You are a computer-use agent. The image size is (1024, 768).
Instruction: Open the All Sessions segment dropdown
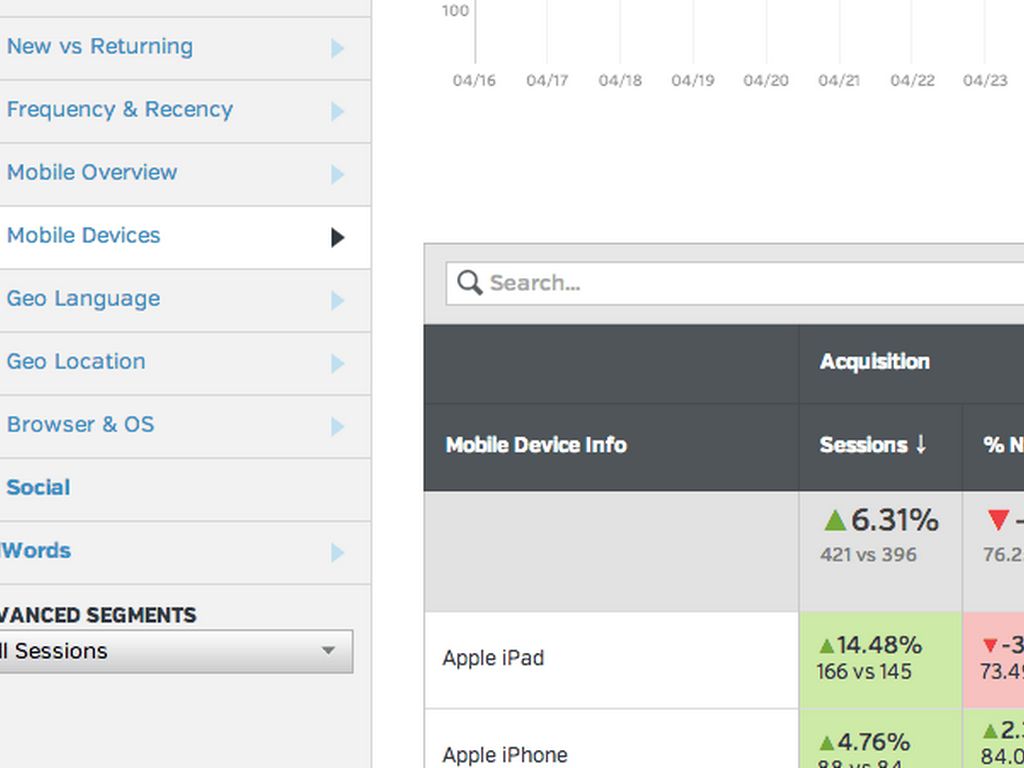175,651
